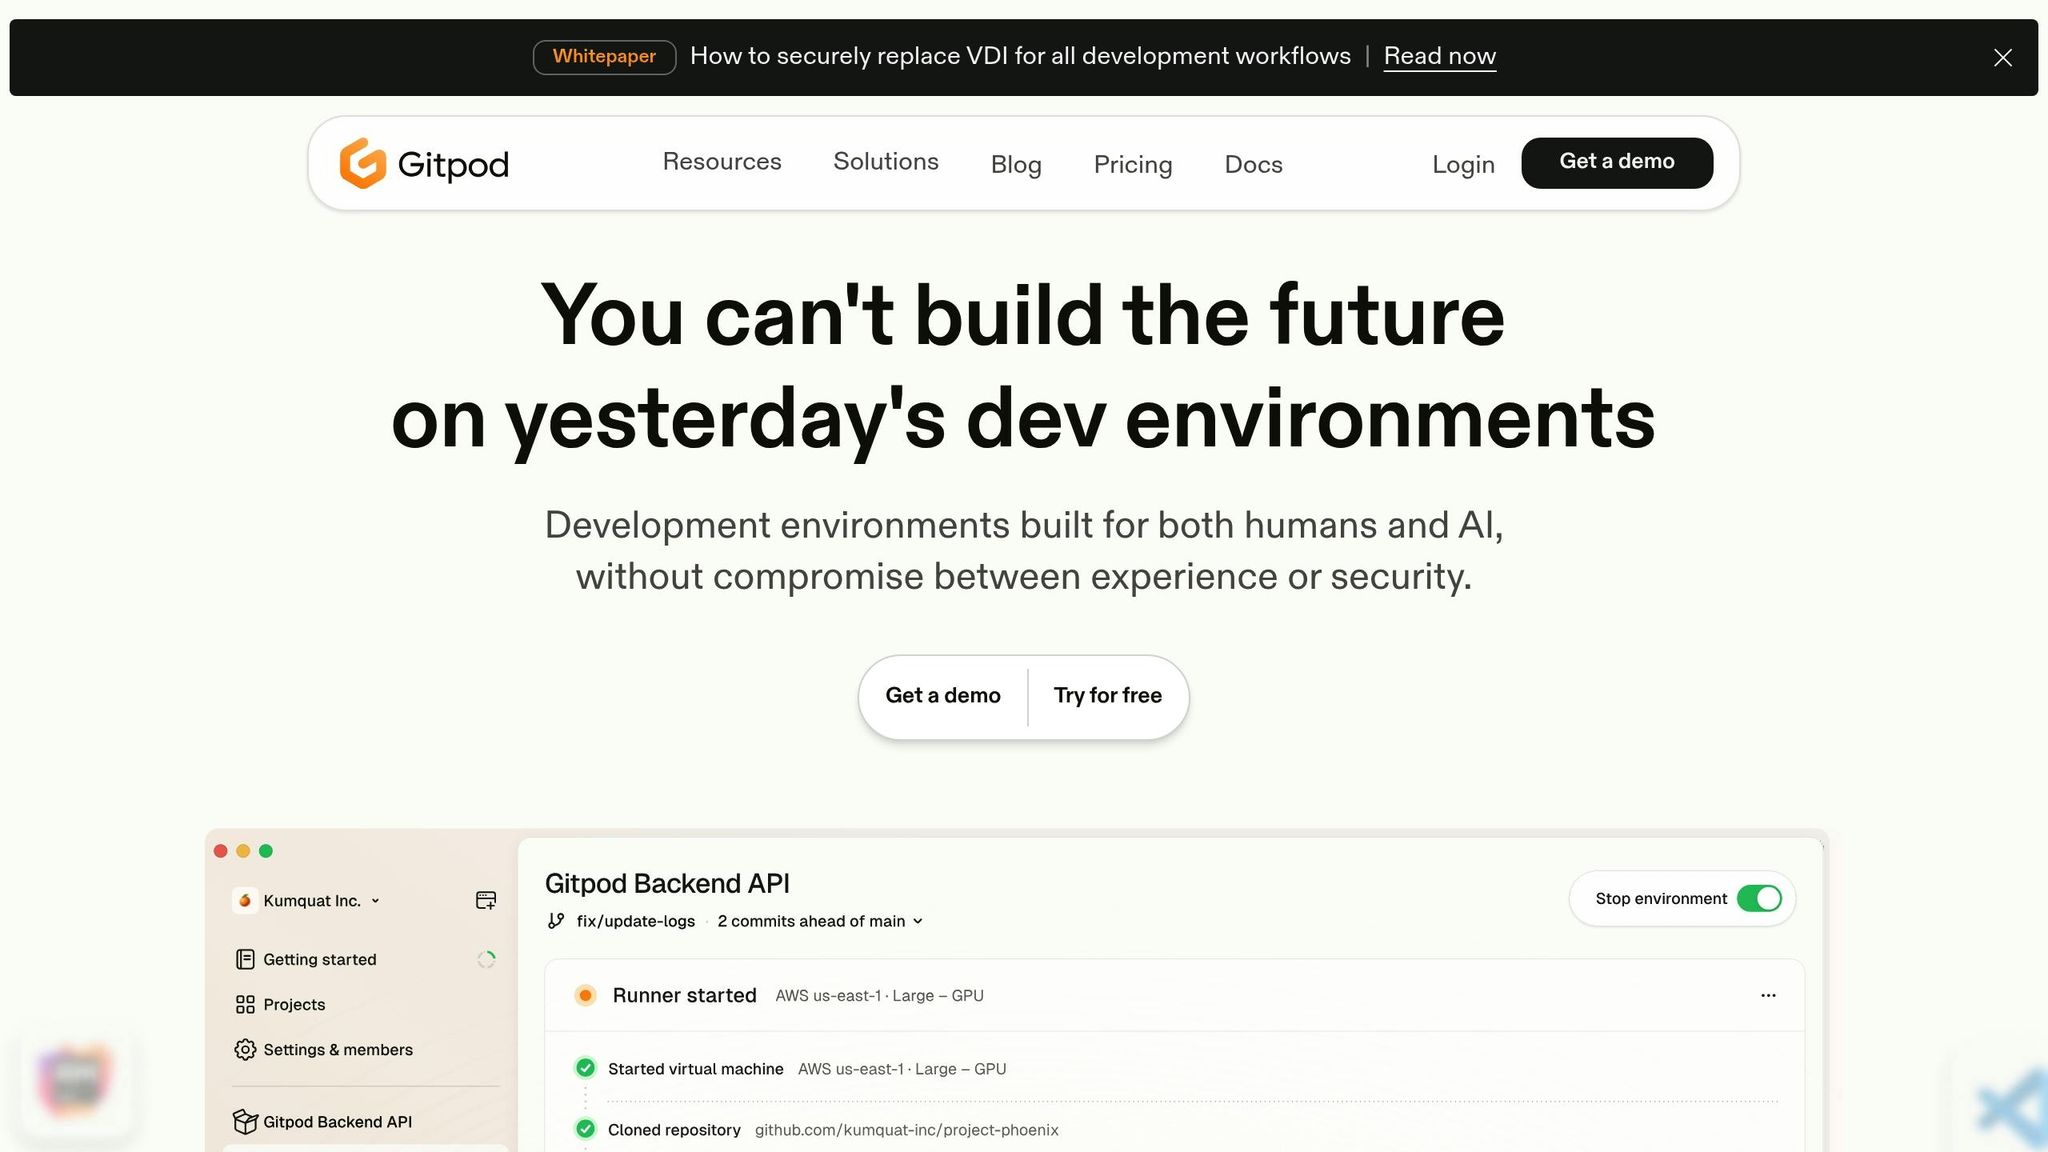Click the Runner started label
Image resolution: width=2048 pixels, height=1152 pixels.
(x=684, y=996)
